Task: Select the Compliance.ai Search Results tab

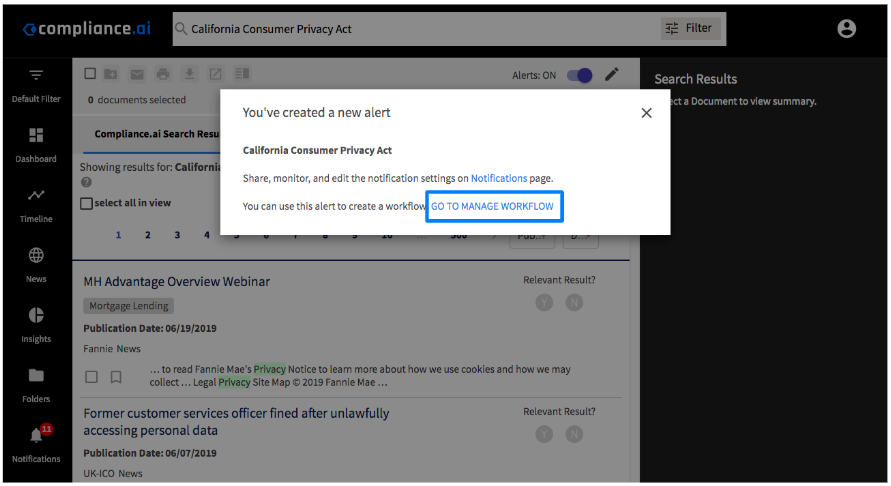Action: (x=156, y=134)
